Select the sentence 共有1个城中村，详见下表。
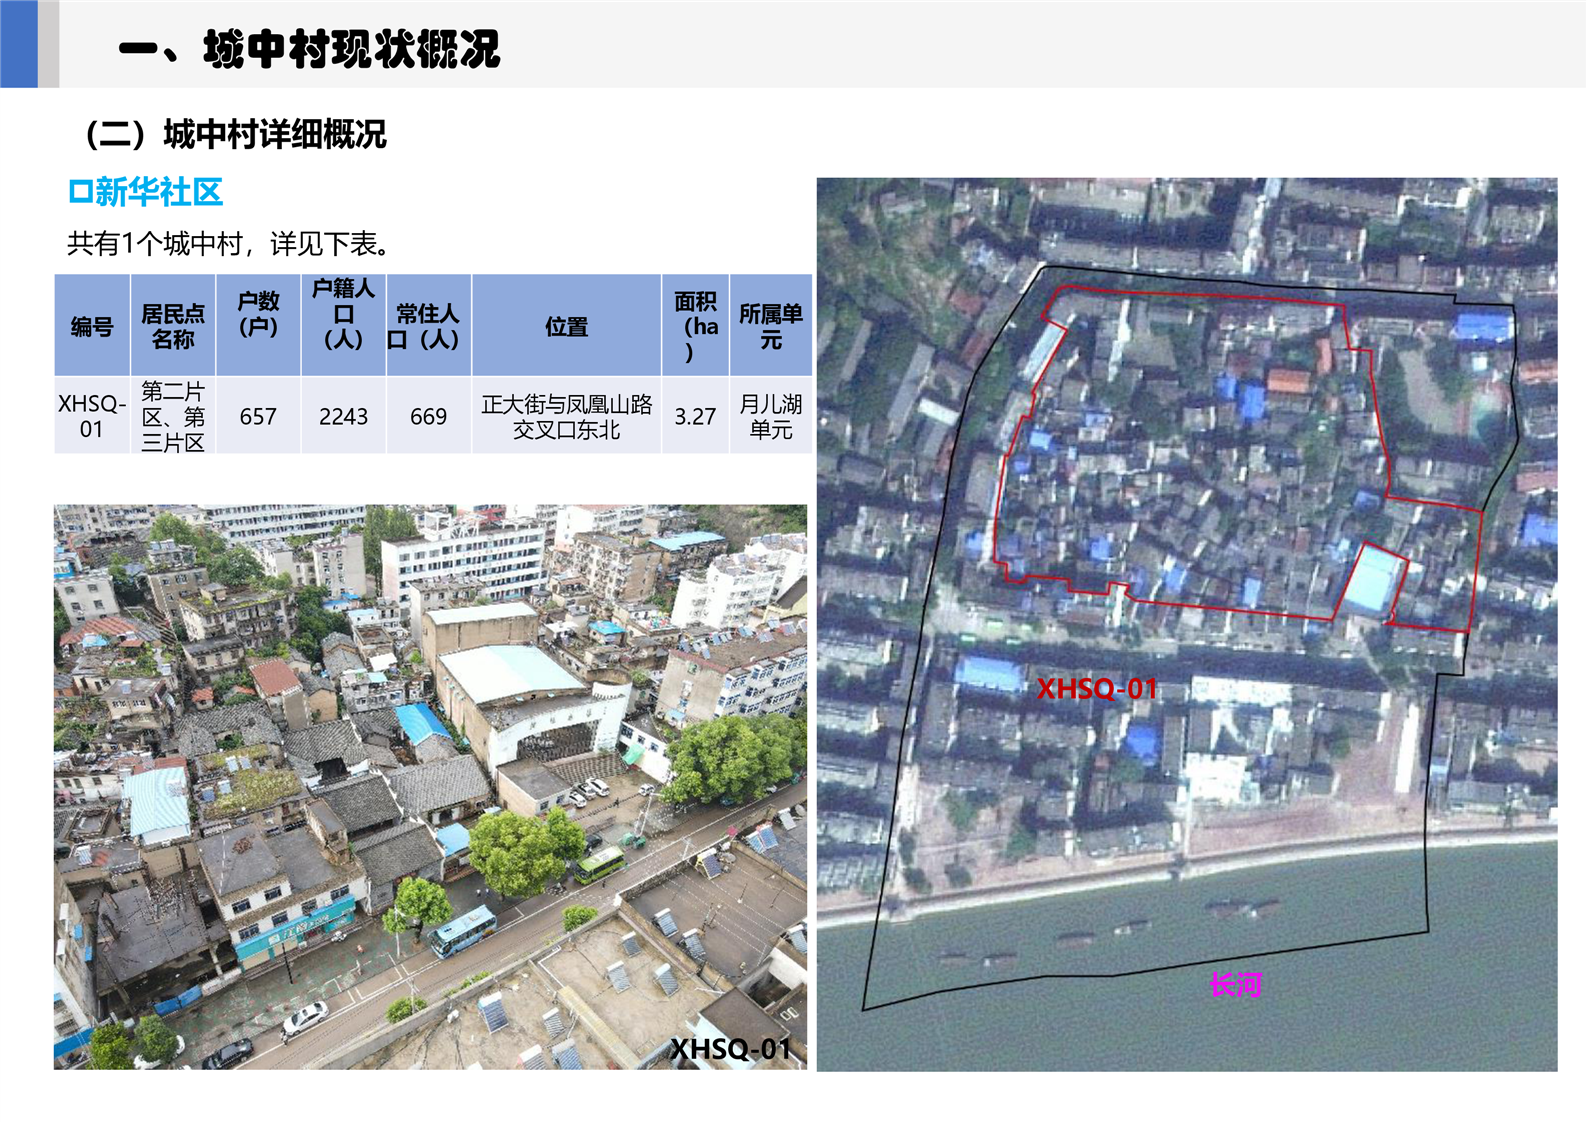This screenshot has width=1587, height=1122. (x=229, y=243)
